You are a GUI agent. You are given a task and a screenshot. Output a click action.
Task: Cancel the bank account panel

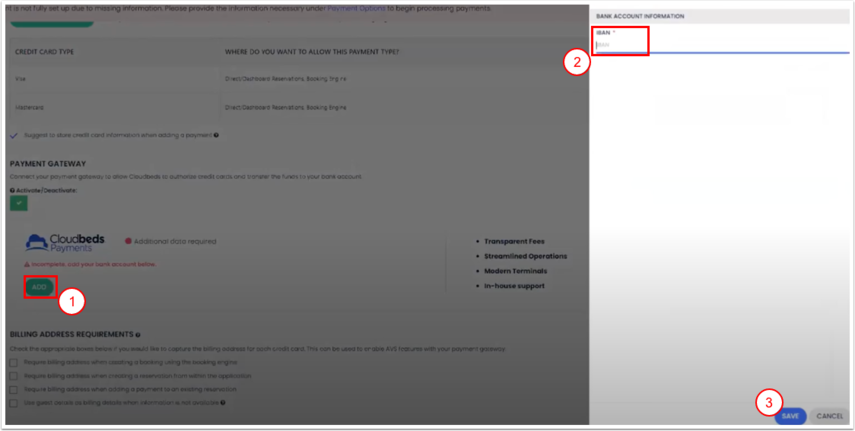tap(829, 416)
